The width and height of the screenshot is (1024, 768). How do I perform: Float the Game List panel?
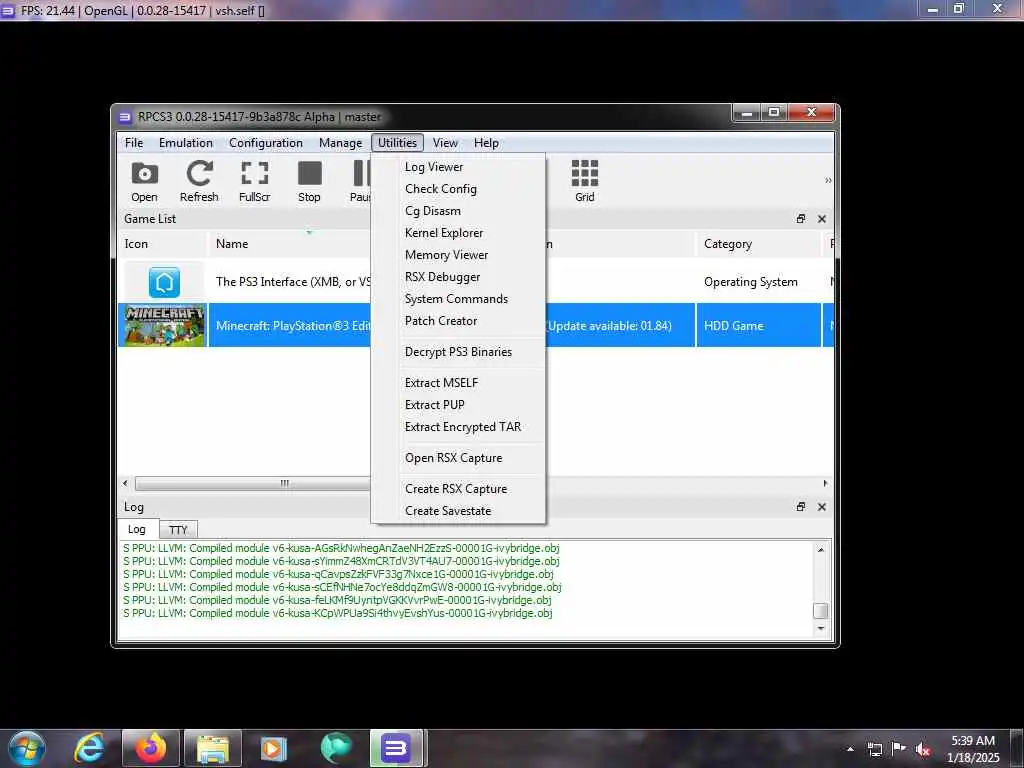click(x=801, y=219)
